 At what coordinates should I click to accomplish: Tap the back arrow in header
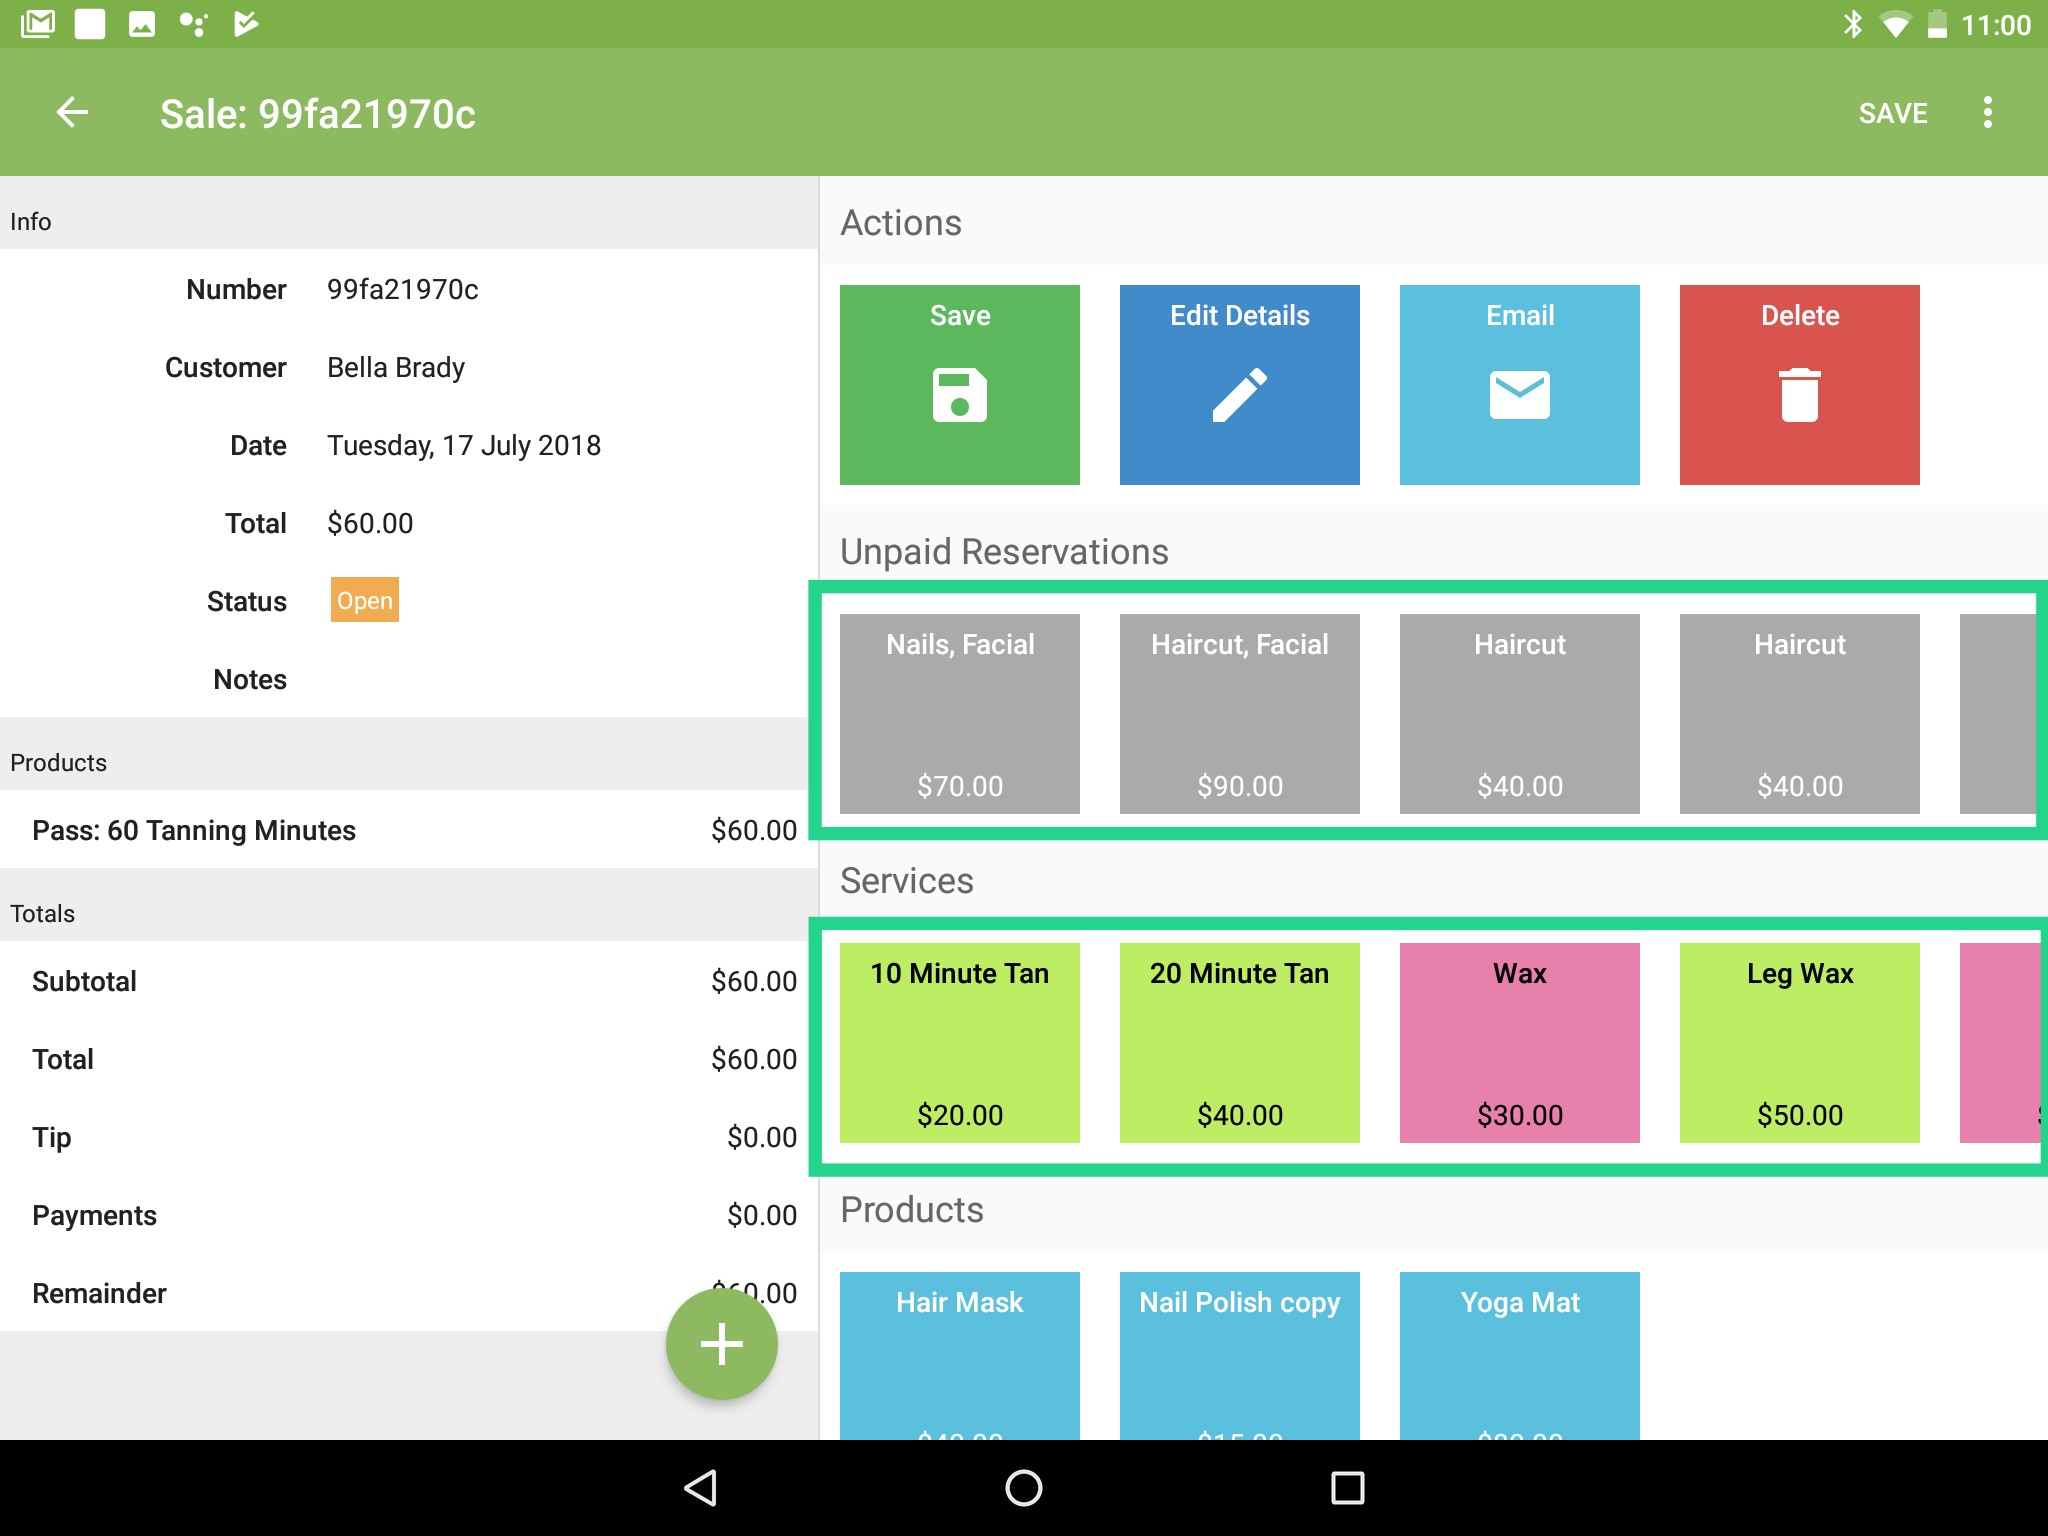[x=72, y=113]
